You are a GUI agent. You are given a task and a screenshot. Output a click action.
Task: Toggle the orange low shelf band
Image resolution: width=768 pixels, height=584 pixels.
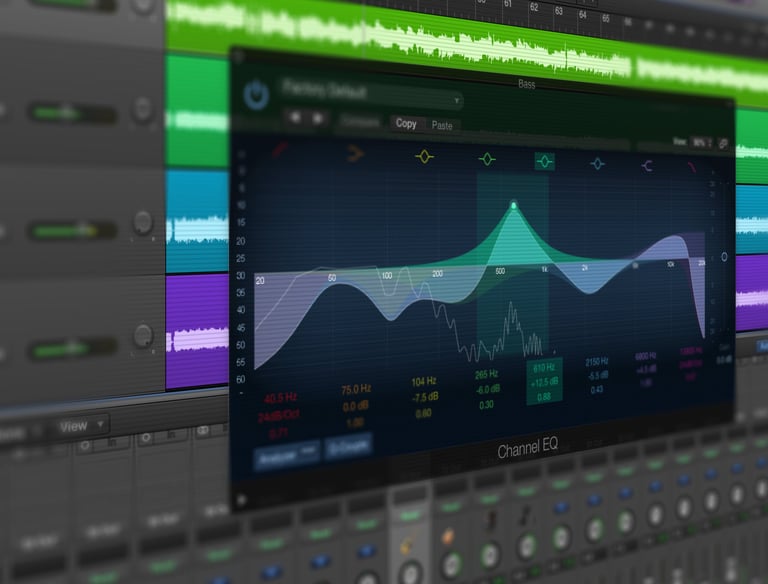(356, 153)
